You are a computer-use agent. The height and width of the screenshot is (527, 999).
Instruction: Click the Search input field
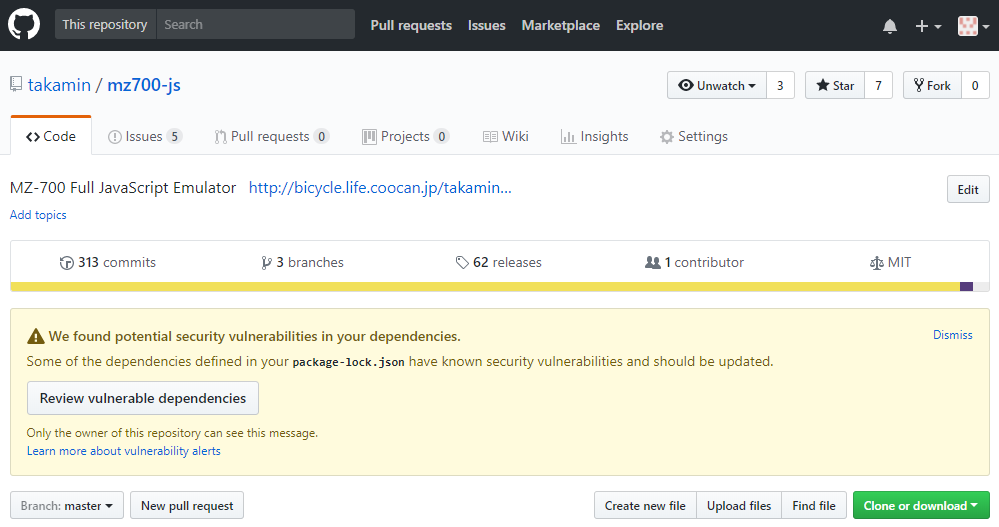click(x=255, y=24)
